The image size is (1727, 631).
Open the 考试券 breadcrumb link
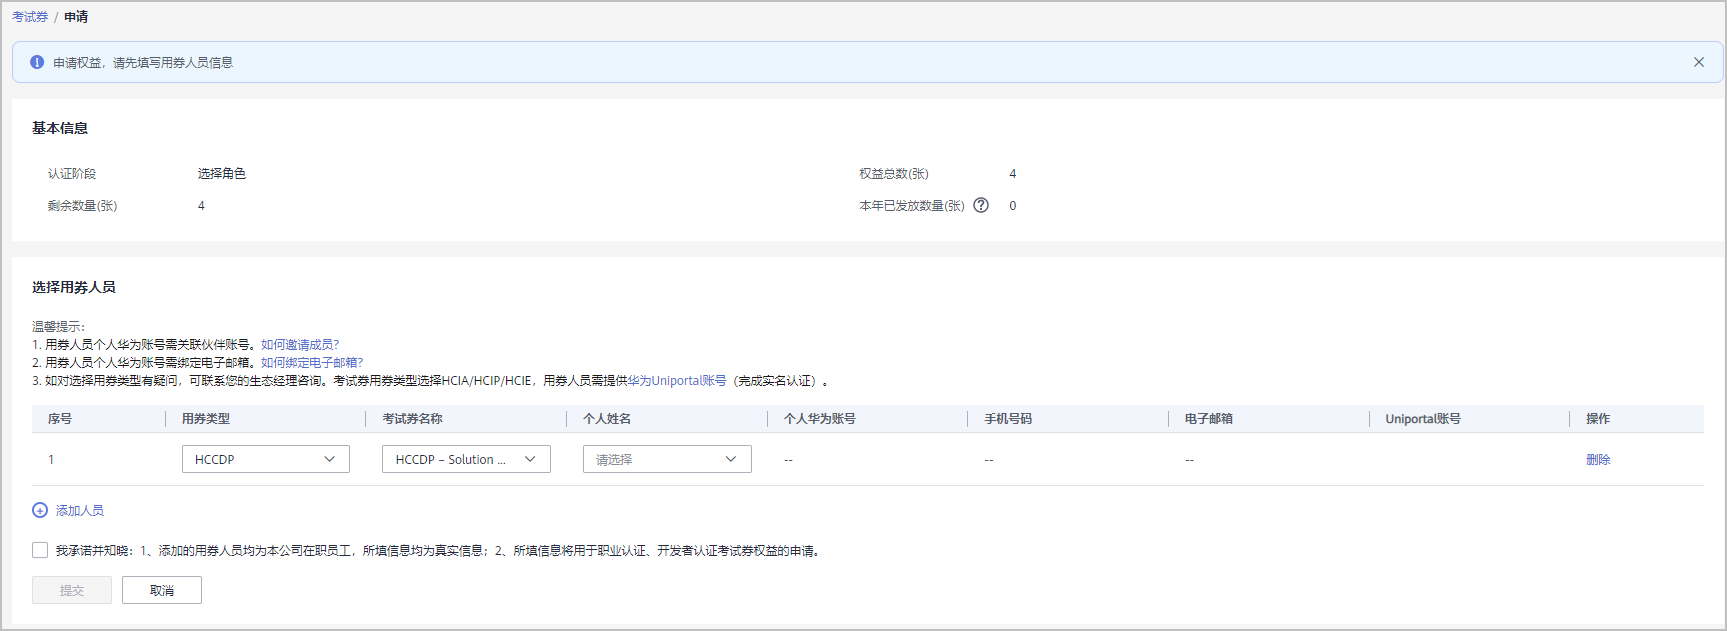click(30, 17)
